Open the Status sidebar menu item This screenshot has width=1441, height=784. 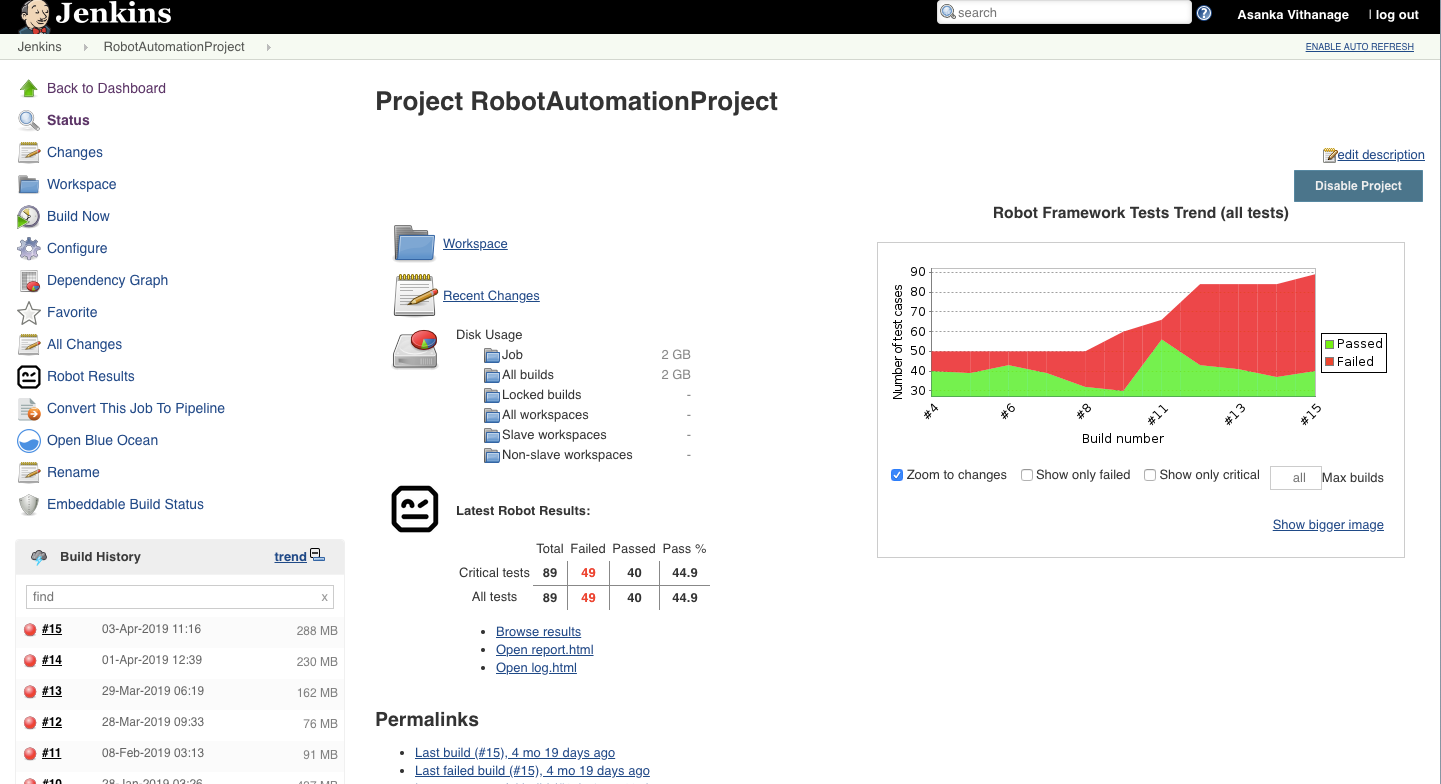click(x=68, y=120)
